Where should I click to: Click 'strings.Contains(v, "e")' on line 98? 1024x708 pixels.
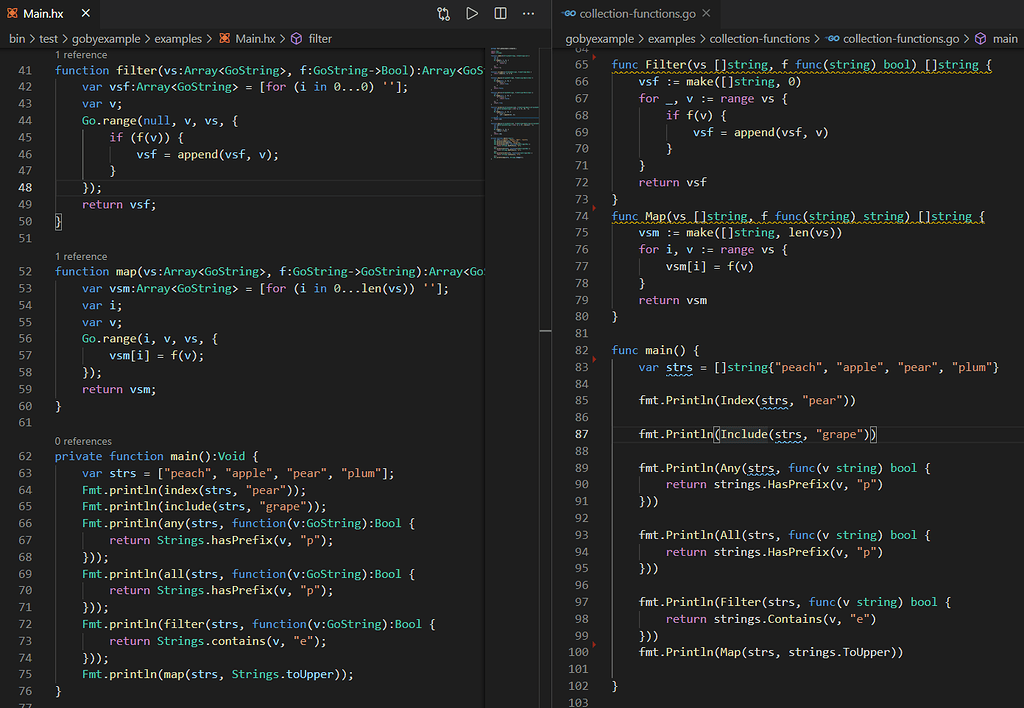click(795, 619)
